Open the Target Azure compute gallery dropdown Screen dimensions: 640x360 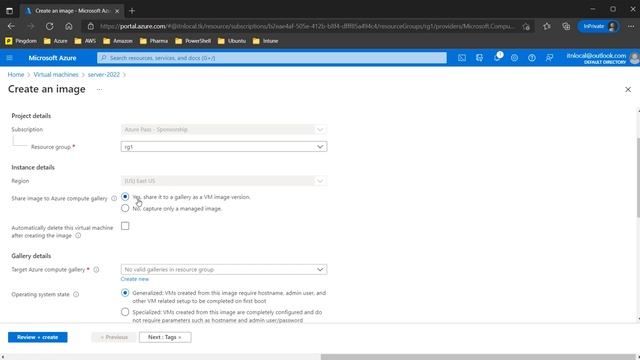point(224,269)
